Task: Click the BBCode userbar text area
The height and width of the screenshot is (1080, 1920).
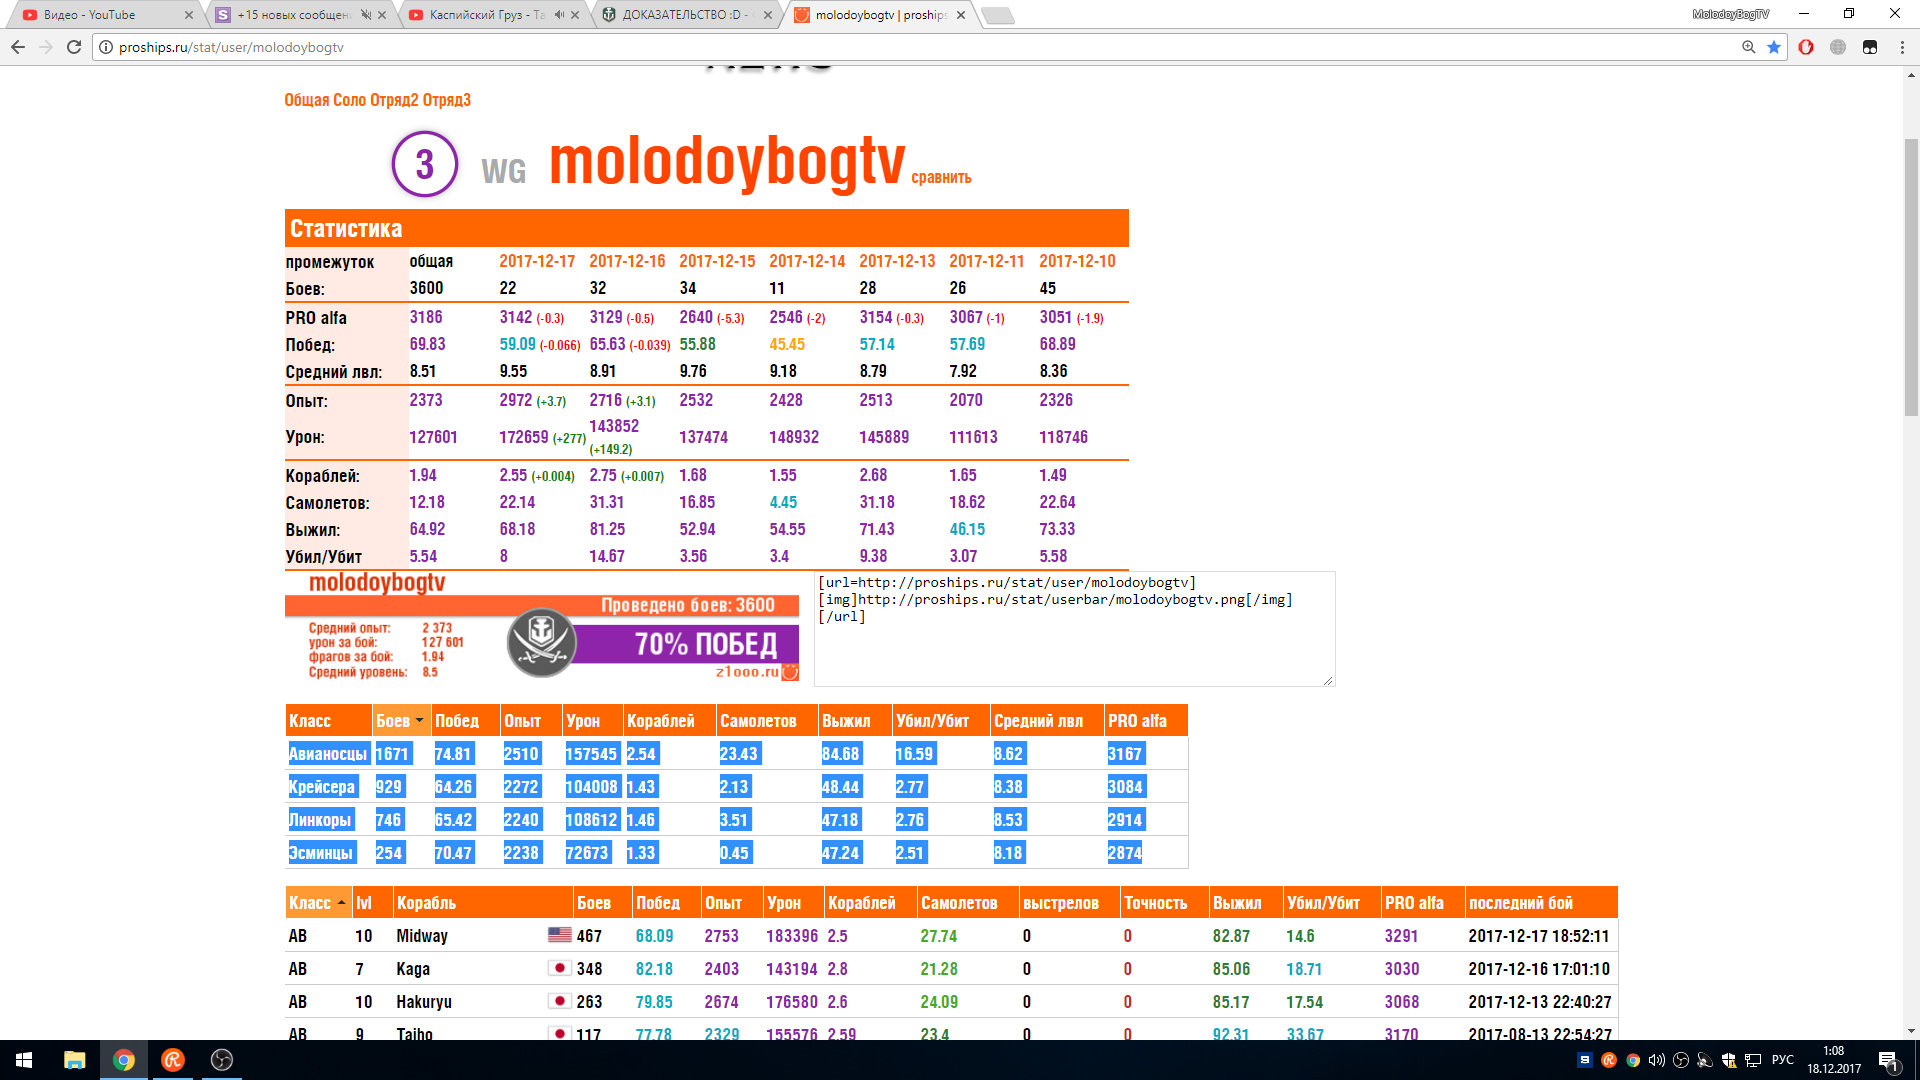Action: (1075, 629)
